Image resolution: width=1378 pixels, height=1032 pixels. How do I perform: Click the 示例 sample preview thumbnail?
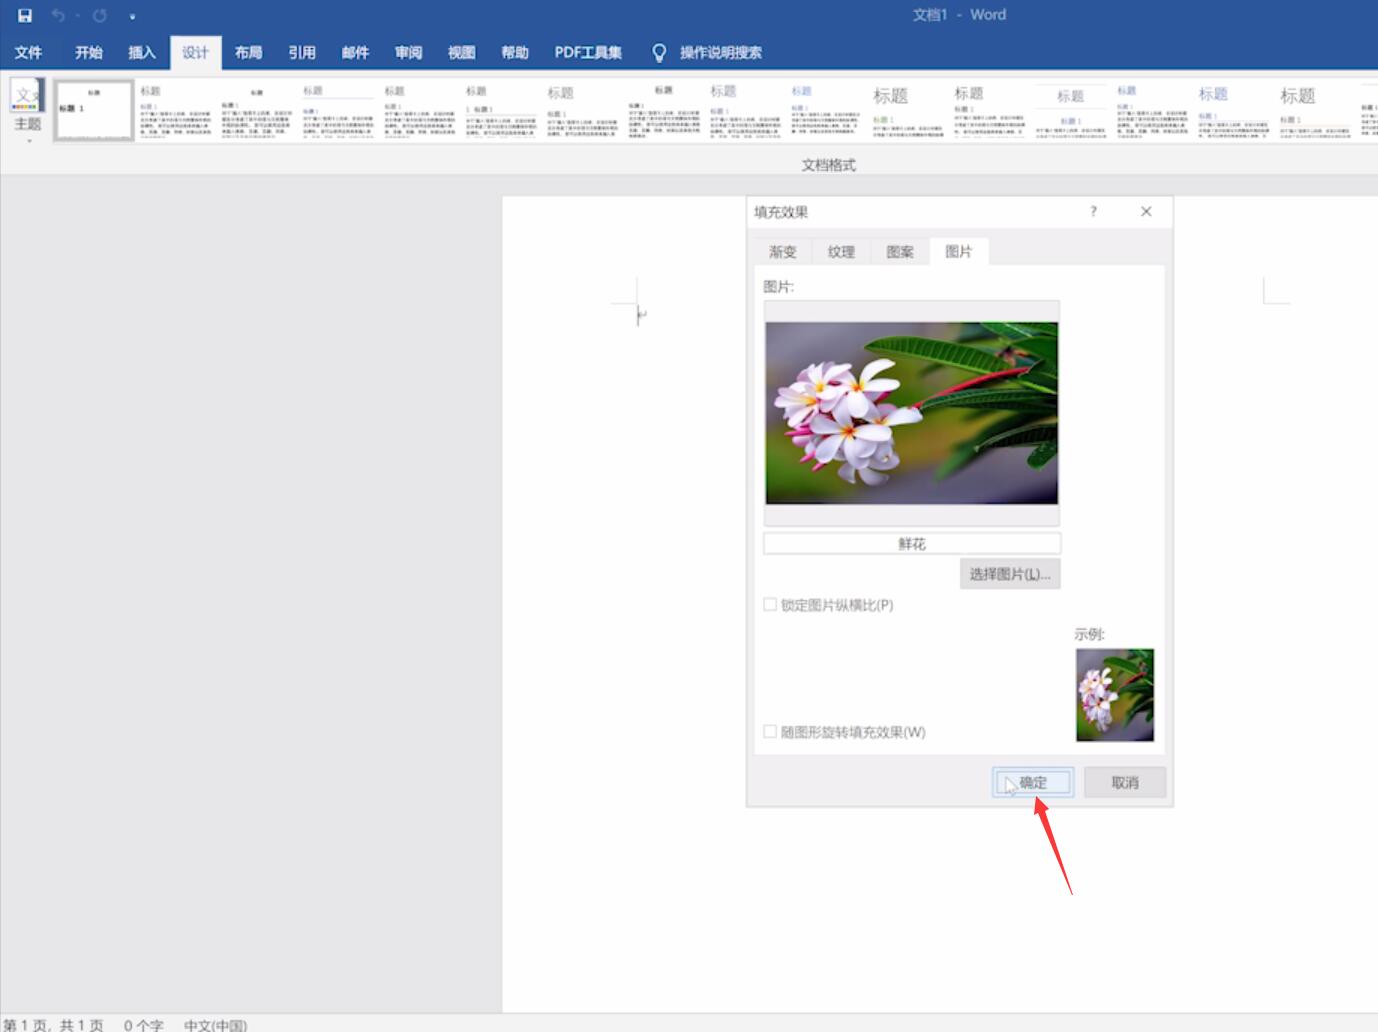pos(1115,695)
